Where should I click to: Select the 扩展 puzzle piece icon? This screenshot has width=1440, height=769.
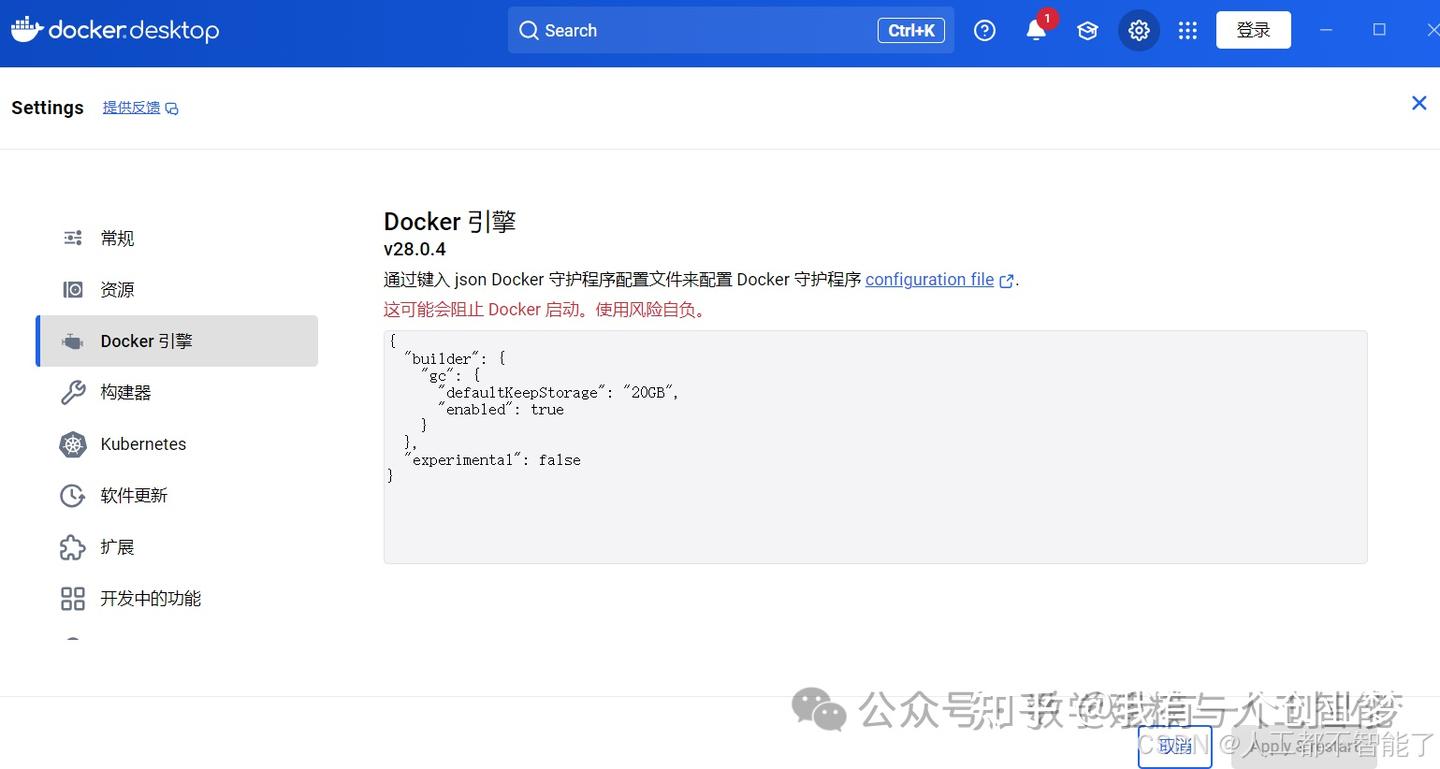pos(72,547)
